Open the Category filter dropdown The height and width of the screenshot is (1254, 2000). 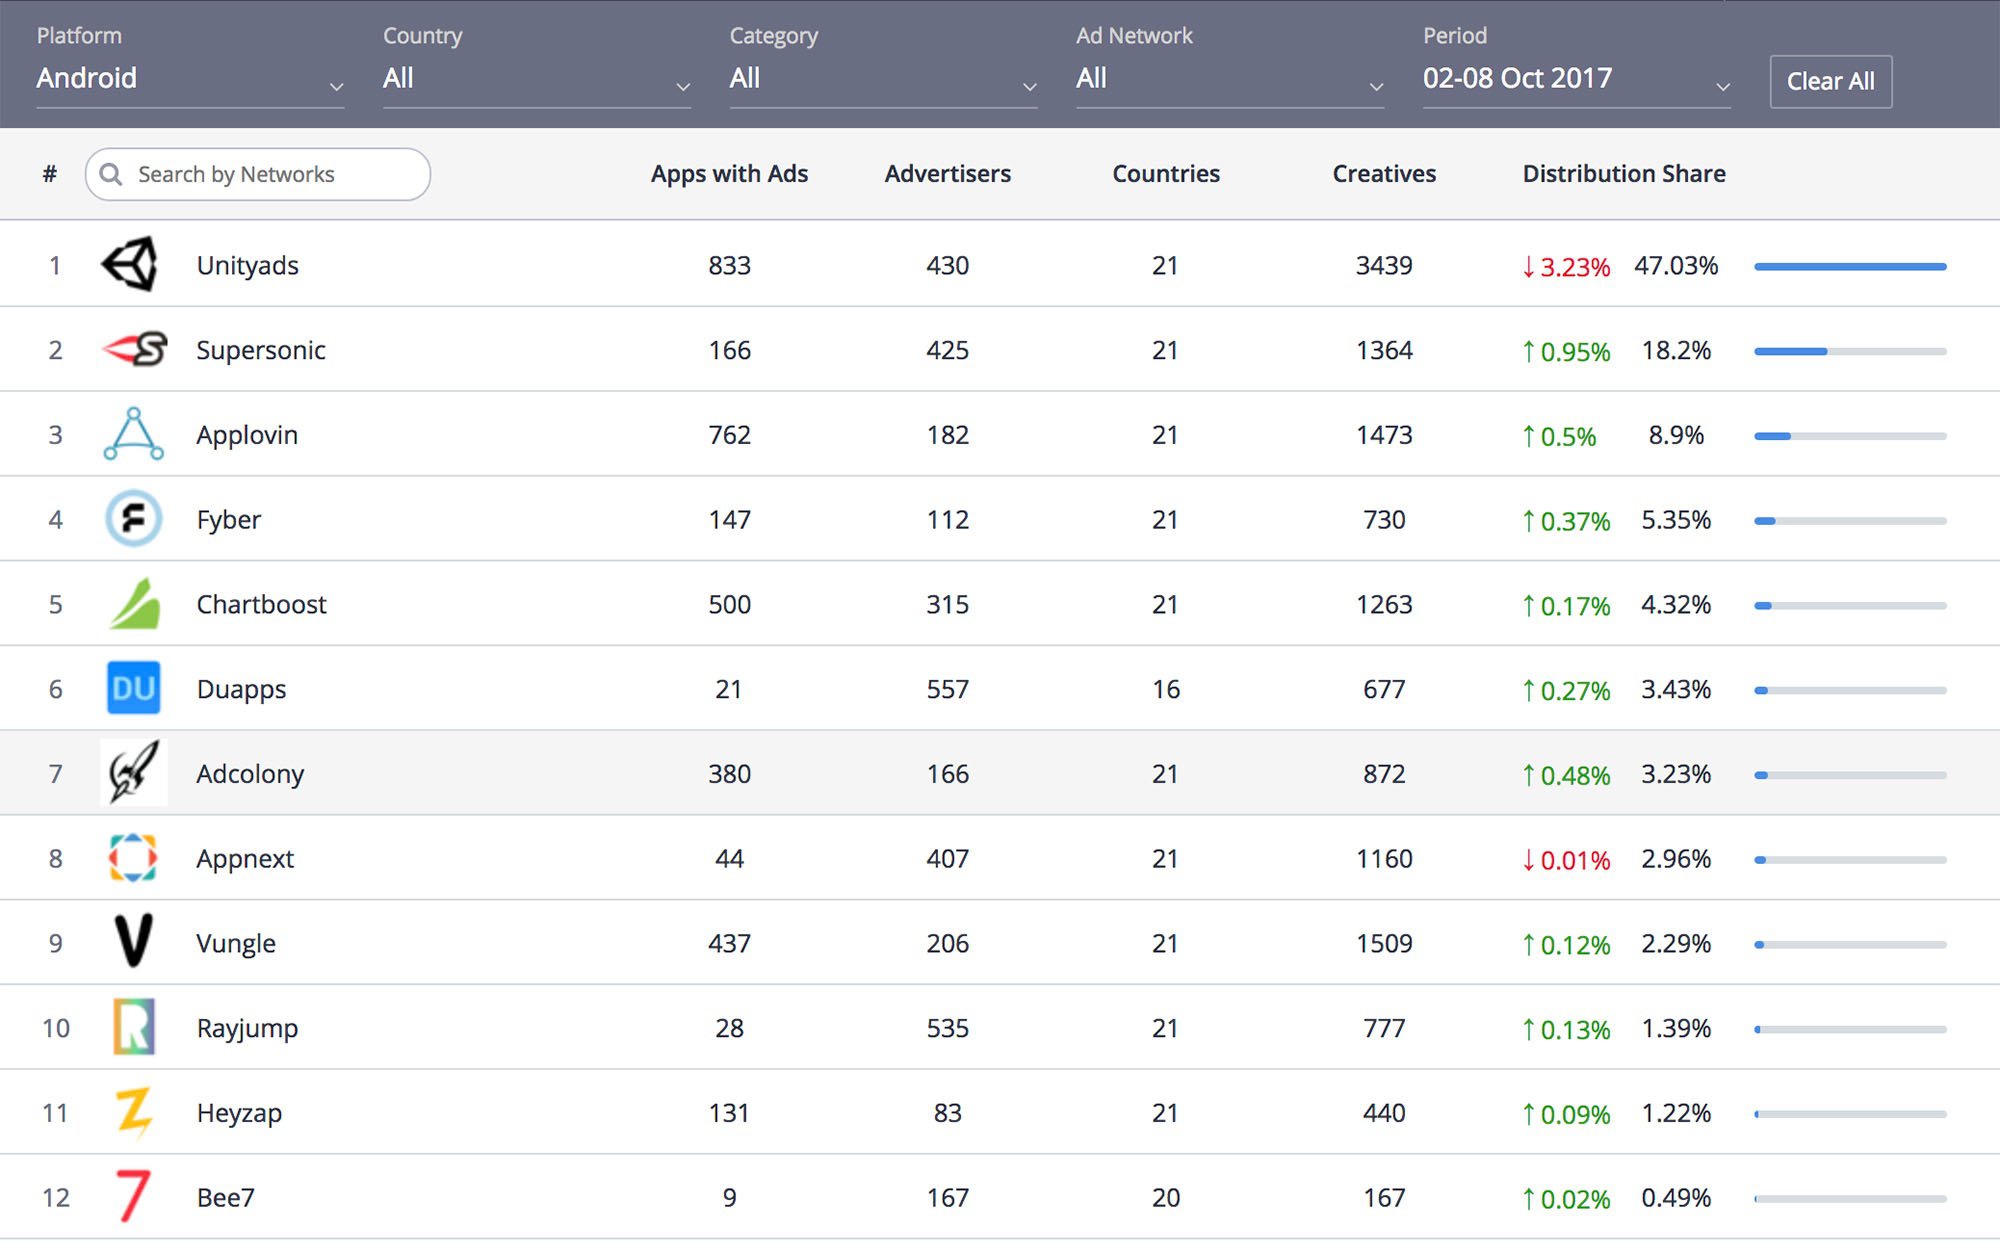click(x=883, y=79)
